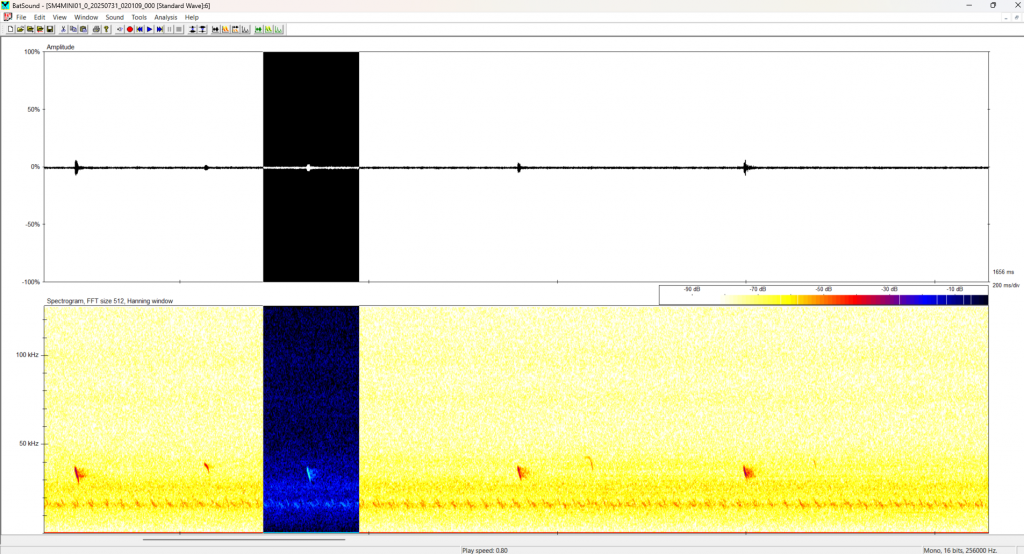This screenshot has height=554, width=1024.
Task: Click the Pause playback button
Action: click(x=169, y=29)
